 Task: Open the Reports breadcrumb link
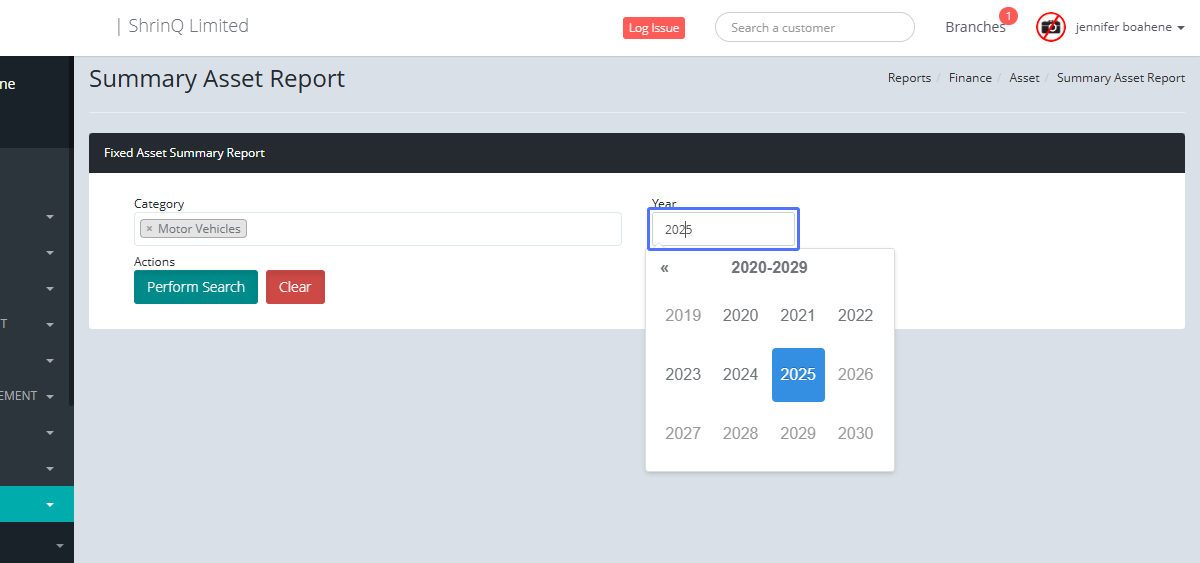pos(909,78)
